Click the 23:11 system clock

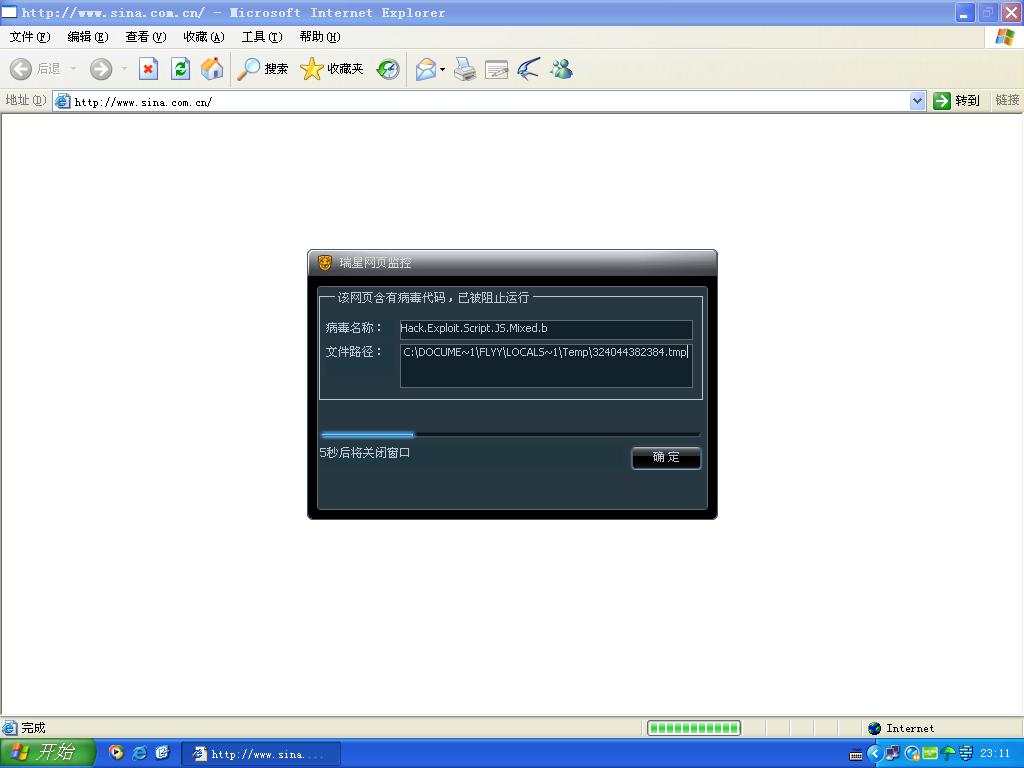point(995,754)
